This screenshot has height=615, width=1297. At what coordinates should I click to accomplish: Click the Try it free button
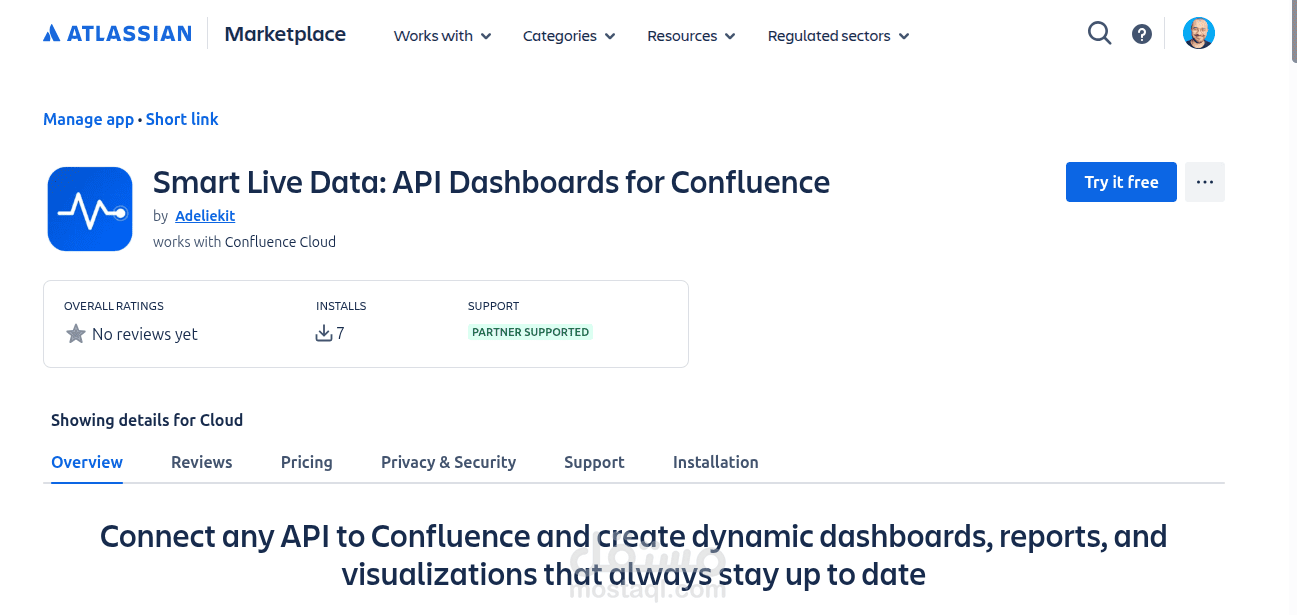tap(1121, 182)
